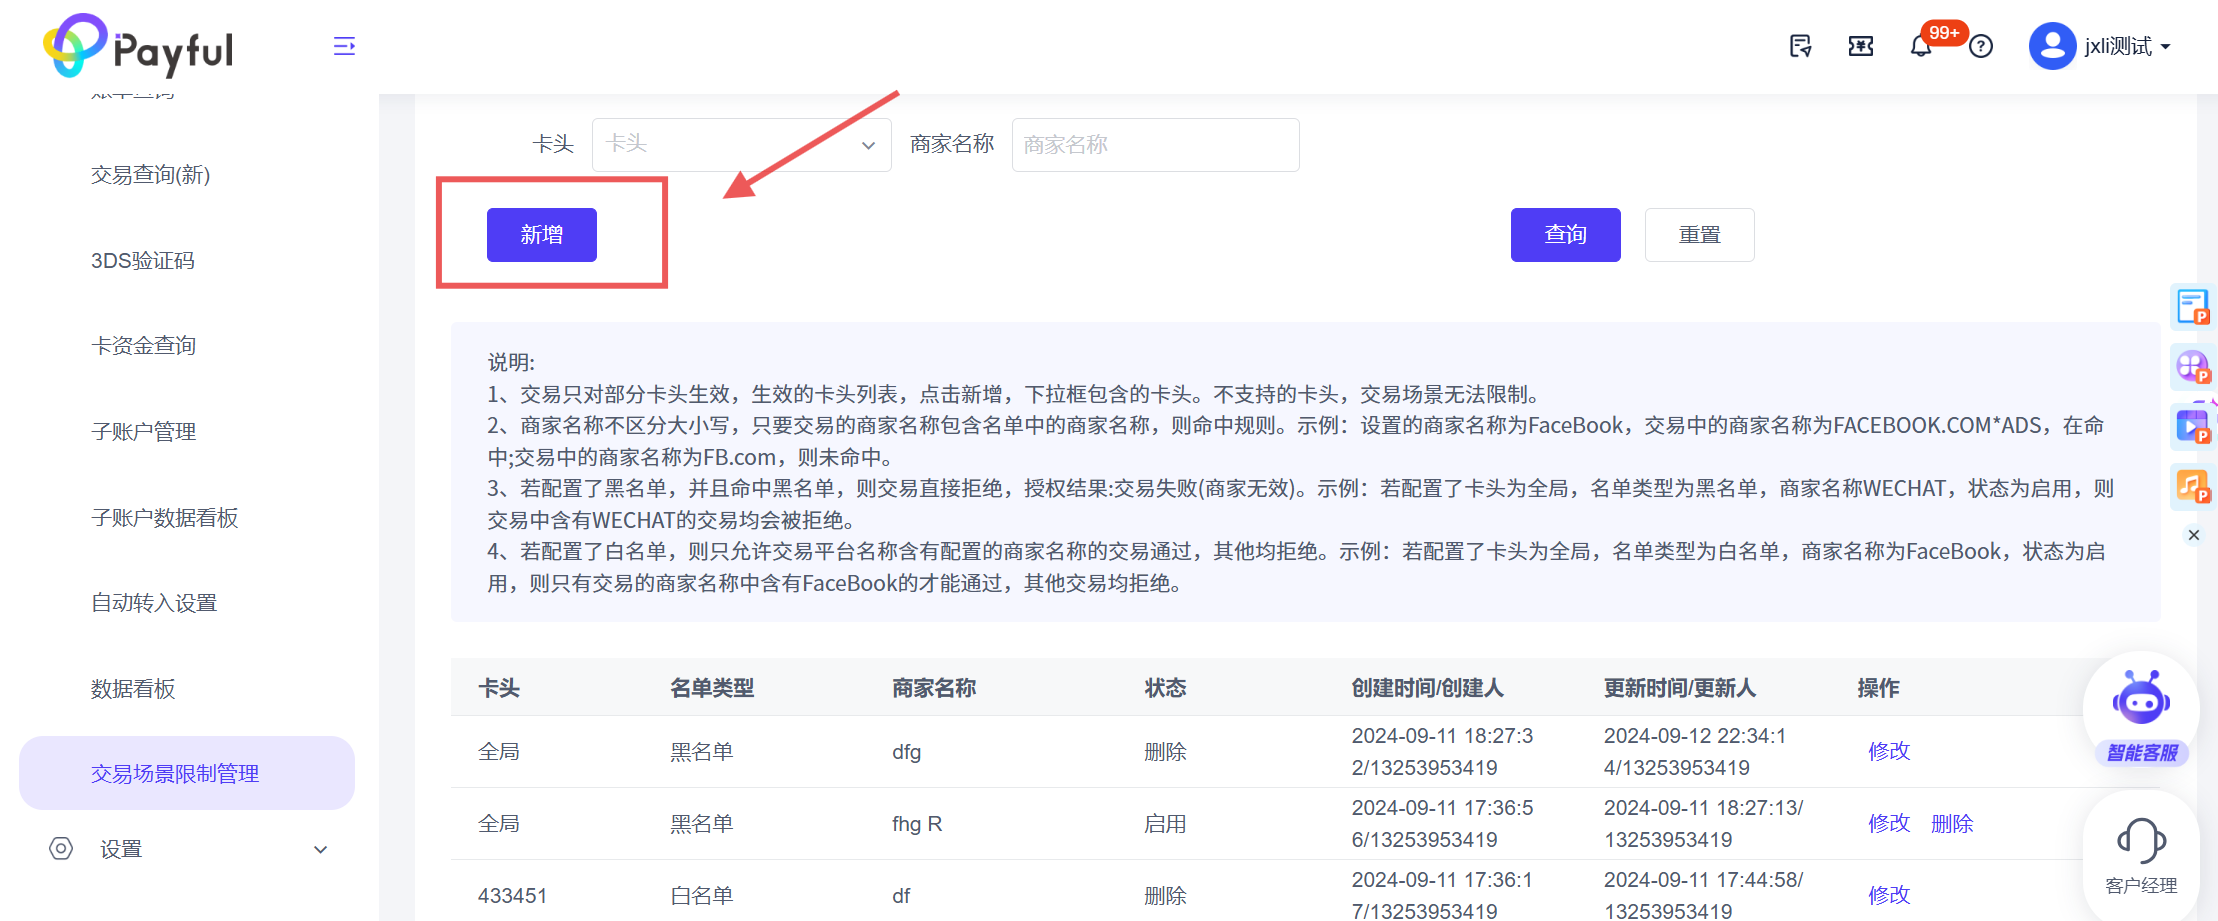2218x921 pixels.
Task: Open 子账户数据看板 menu item
Action: coord(164,518)
